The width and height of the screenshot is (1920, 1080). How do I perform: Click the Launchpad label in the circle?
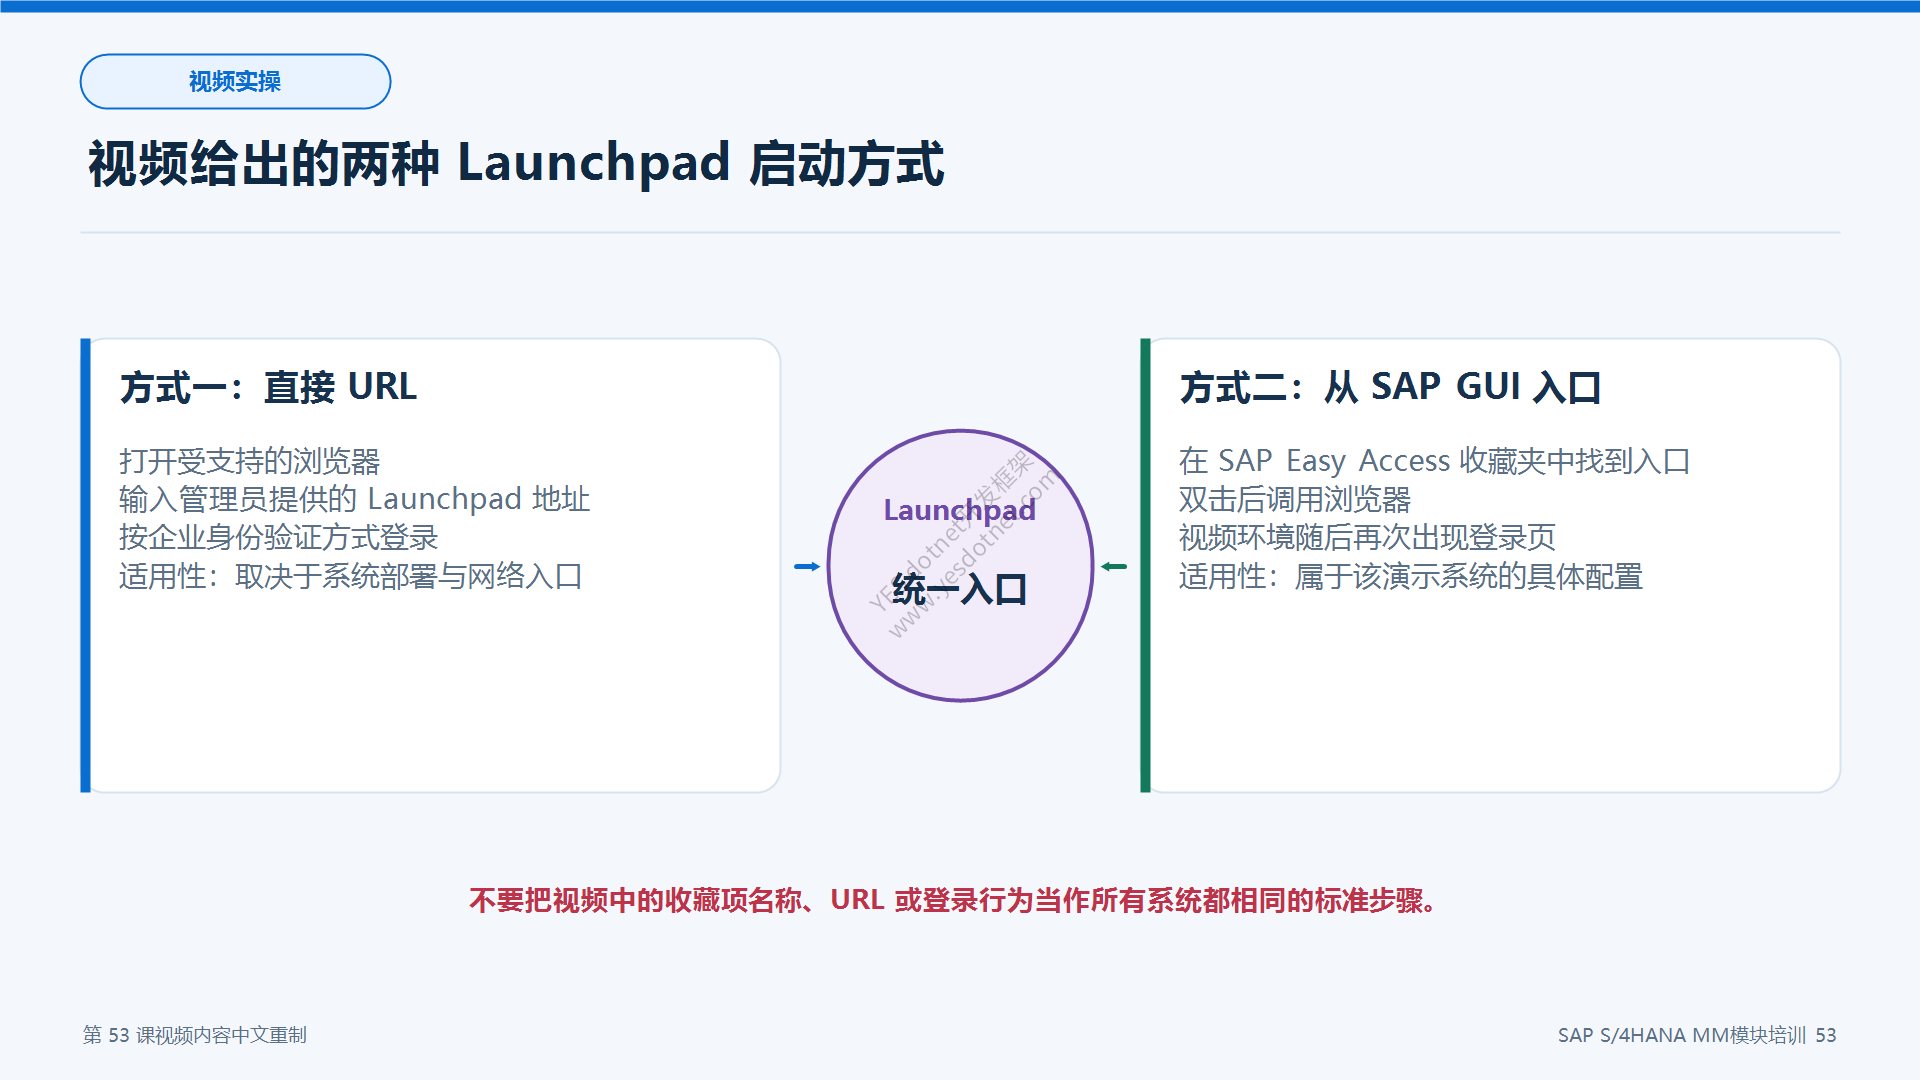click(x=960, y=511)
